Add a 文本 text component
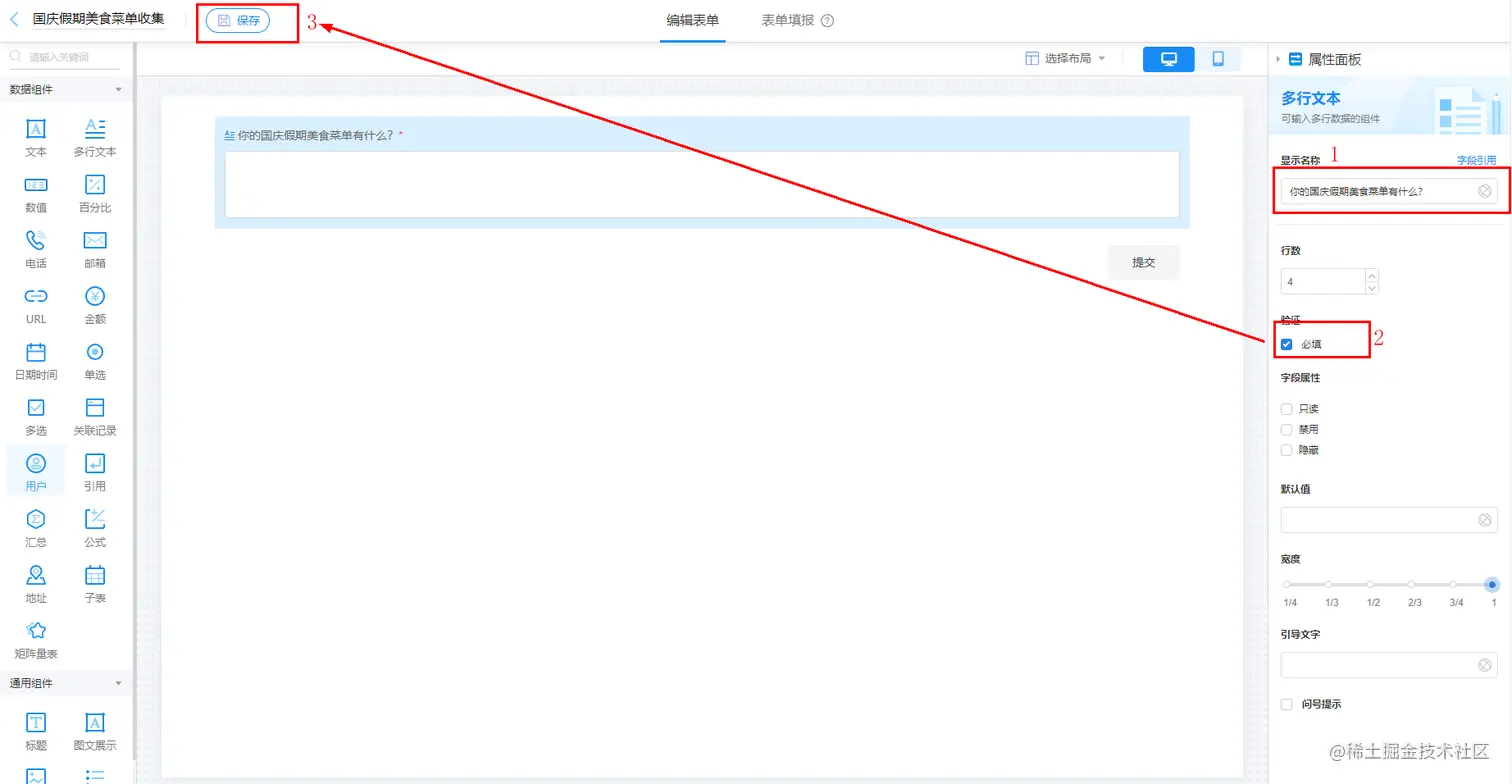The width and height of the screenshot is (1512, 784). coord(36,138)
